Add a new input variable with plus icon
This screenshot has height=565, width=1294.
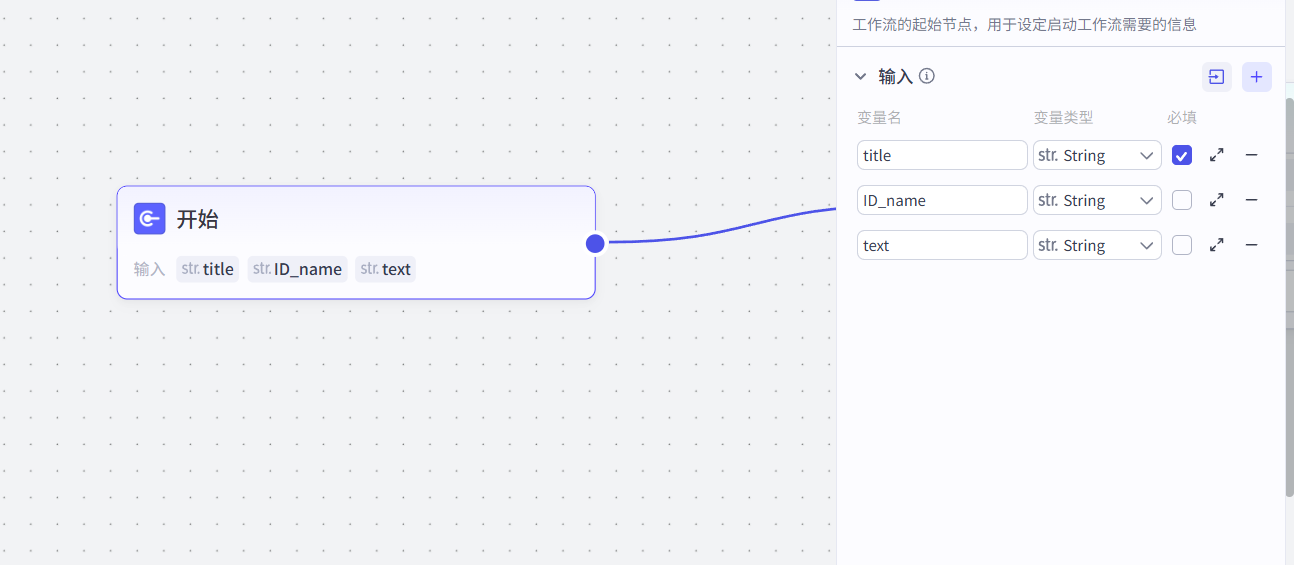[x=1256, y=77]
